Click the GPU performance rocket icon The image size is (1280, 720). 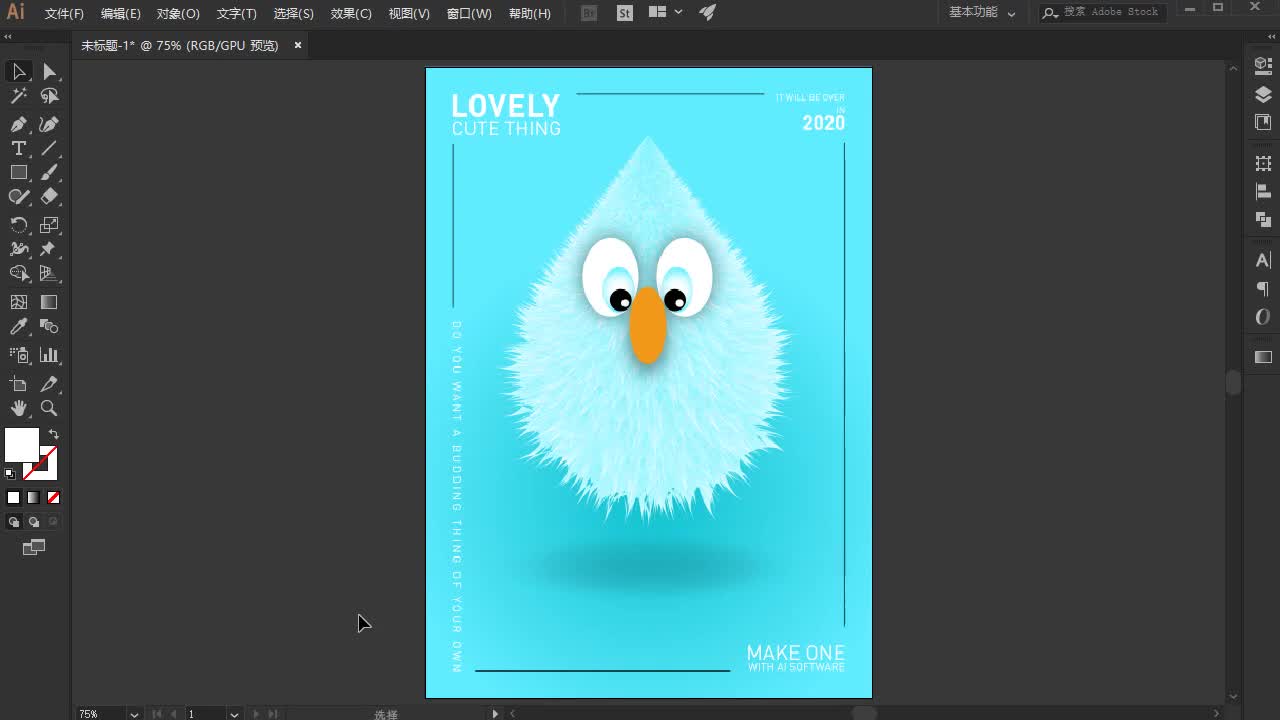coord(708,12)
